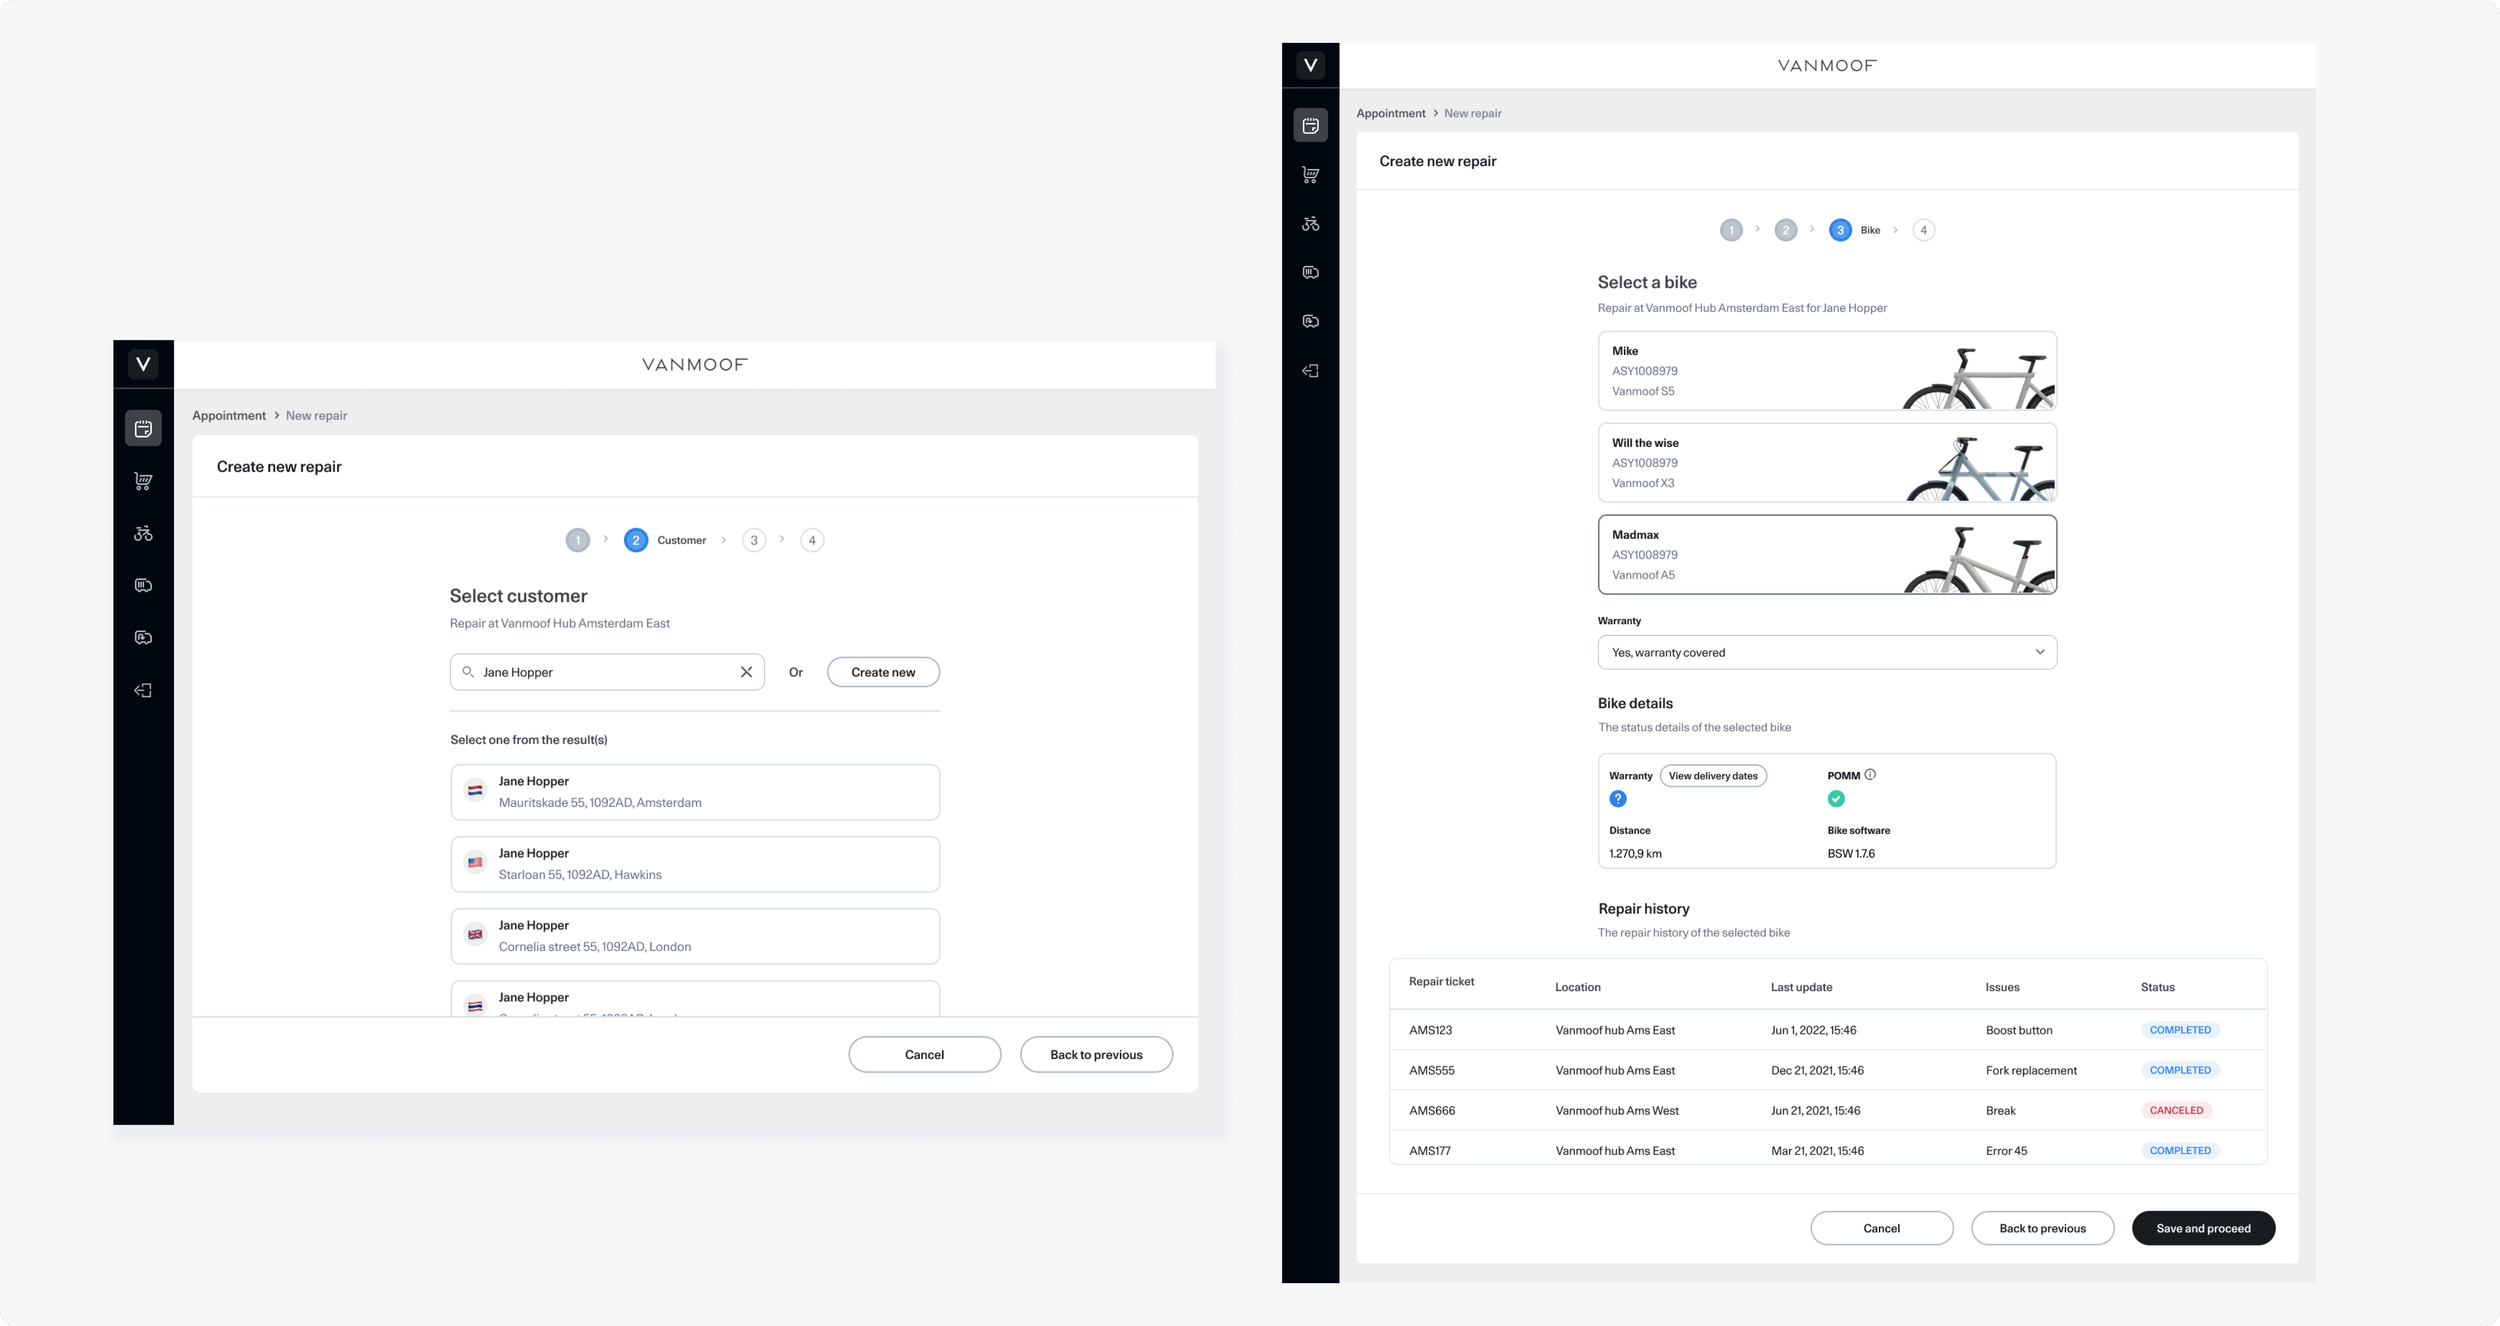Click the logout icon in right sidebar
2500x1326 pixels.
tap(1310, 371)
